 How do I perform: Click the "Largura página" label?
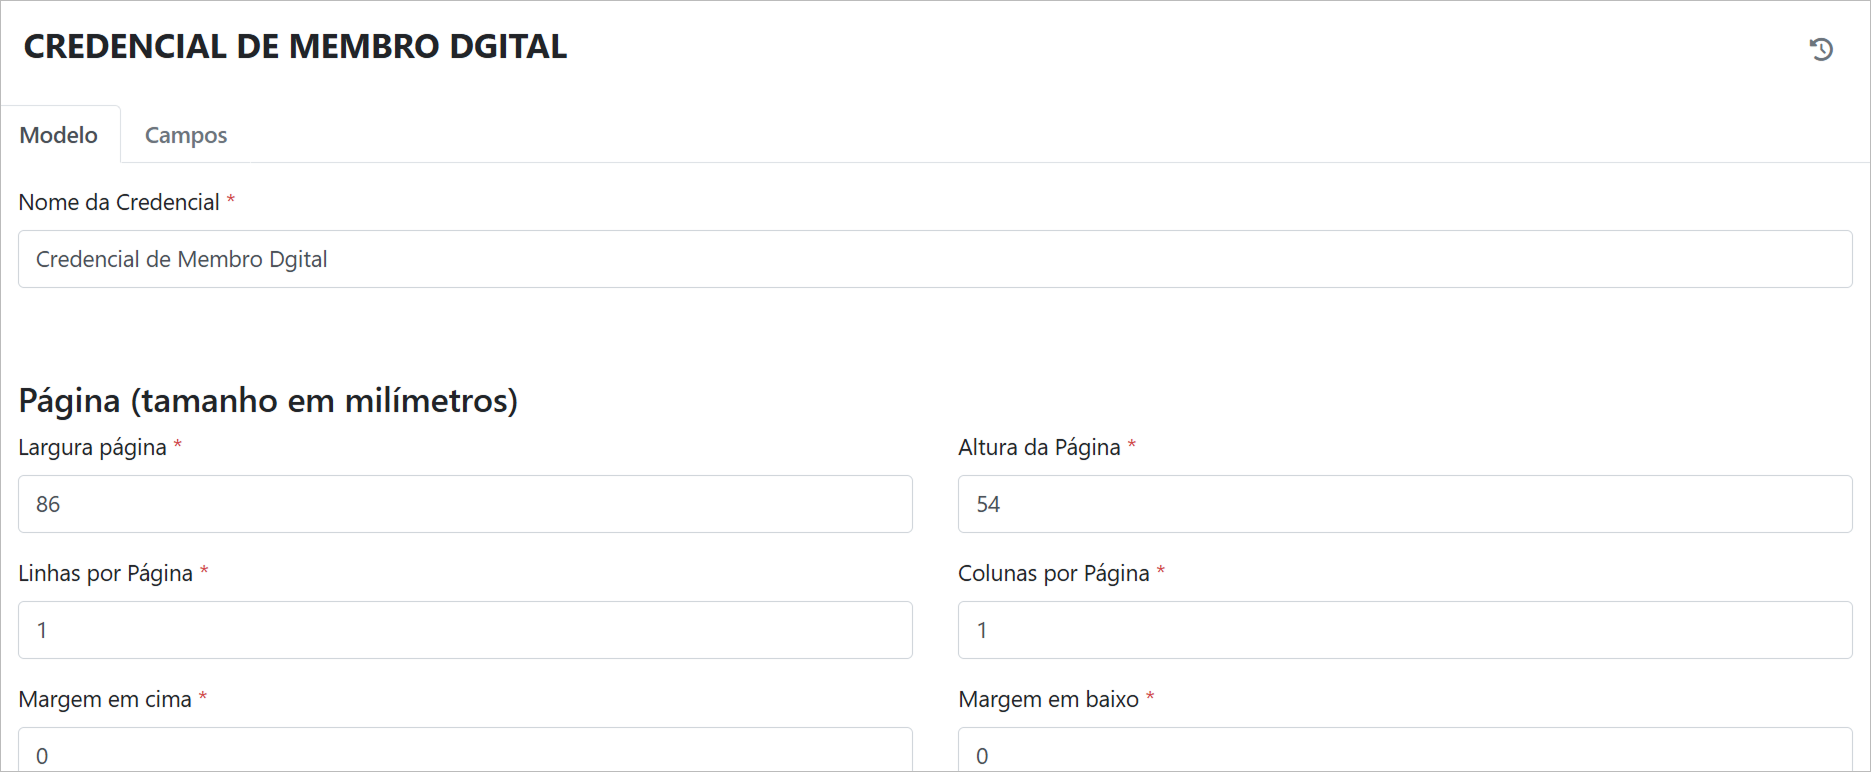(x=92, y=447)
